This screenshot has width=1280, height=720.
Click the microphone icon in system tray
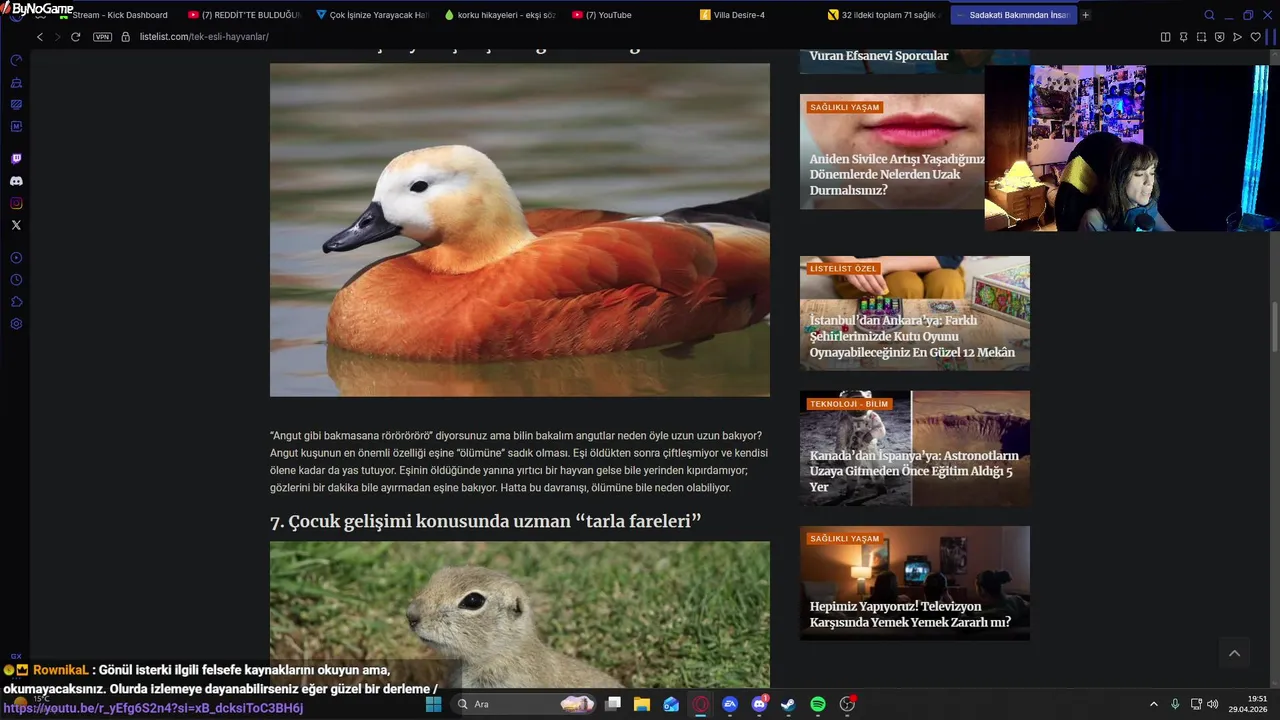1175,704
